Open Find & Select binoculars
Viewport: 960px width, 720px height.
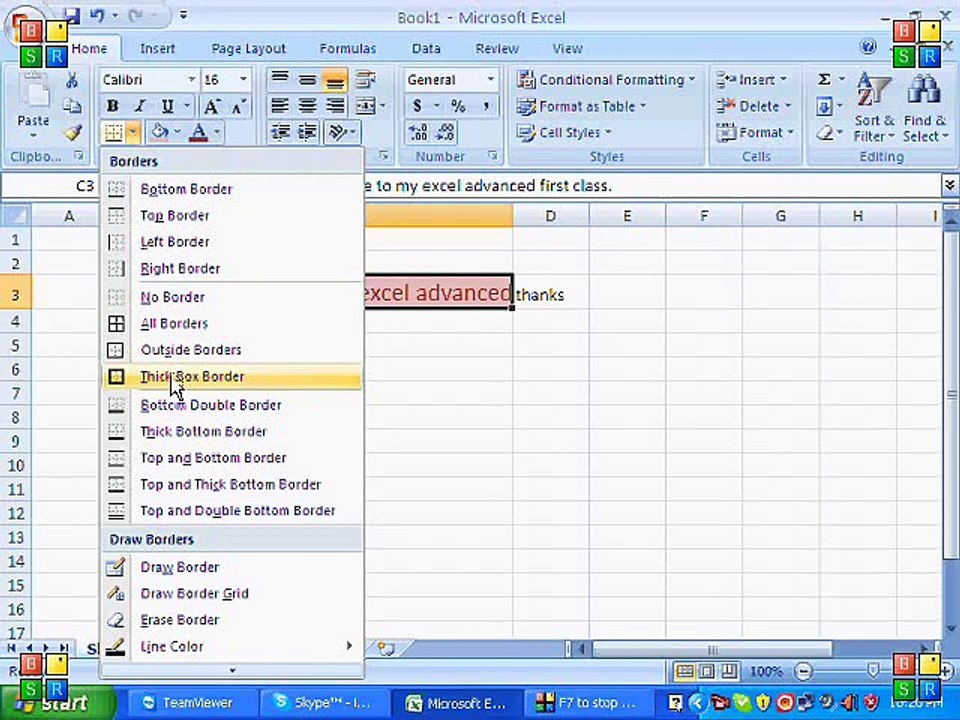pos(924,107)
